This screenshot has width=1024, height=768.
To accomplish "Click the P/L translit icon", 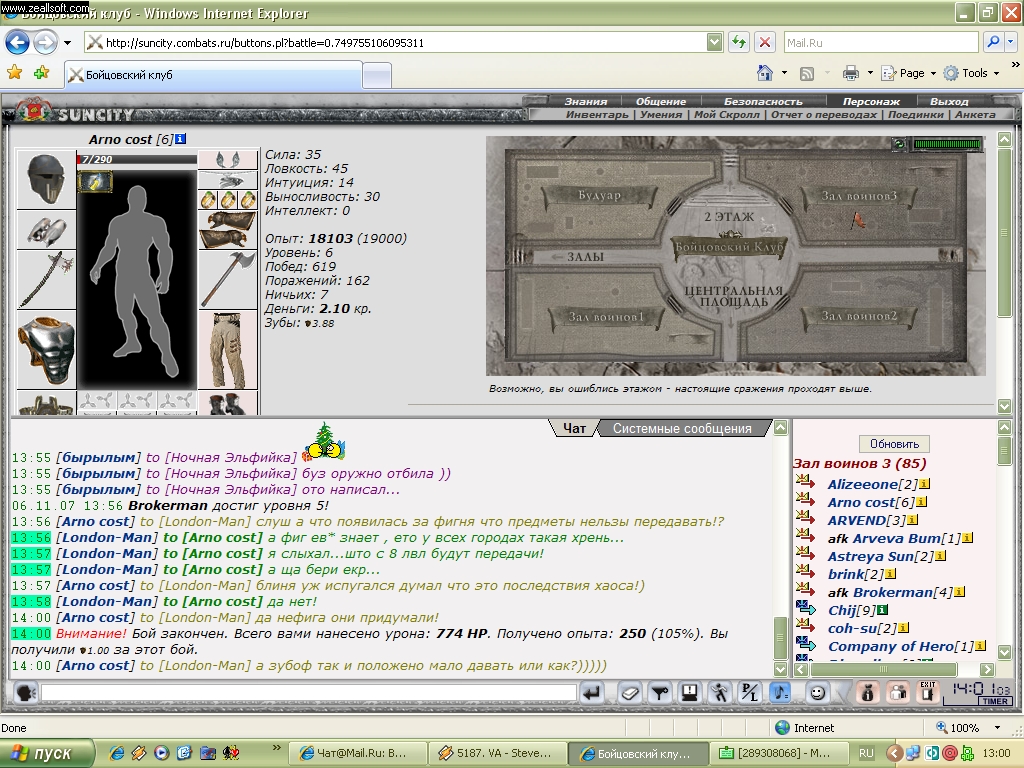I will pyautogui.click(x=750, y=693).
